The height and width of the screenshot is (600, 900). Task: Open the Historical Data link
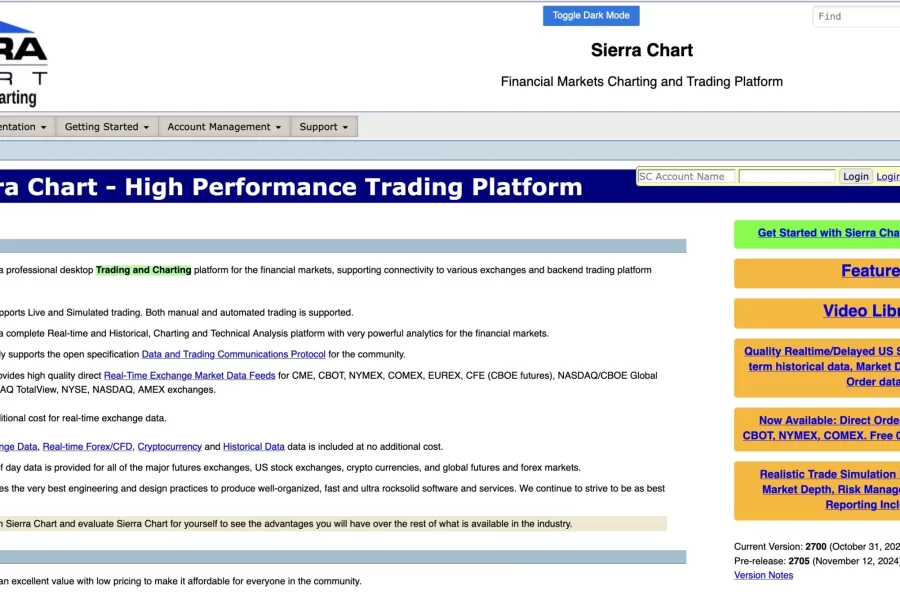pyautogui.click(x=254, y=446)
